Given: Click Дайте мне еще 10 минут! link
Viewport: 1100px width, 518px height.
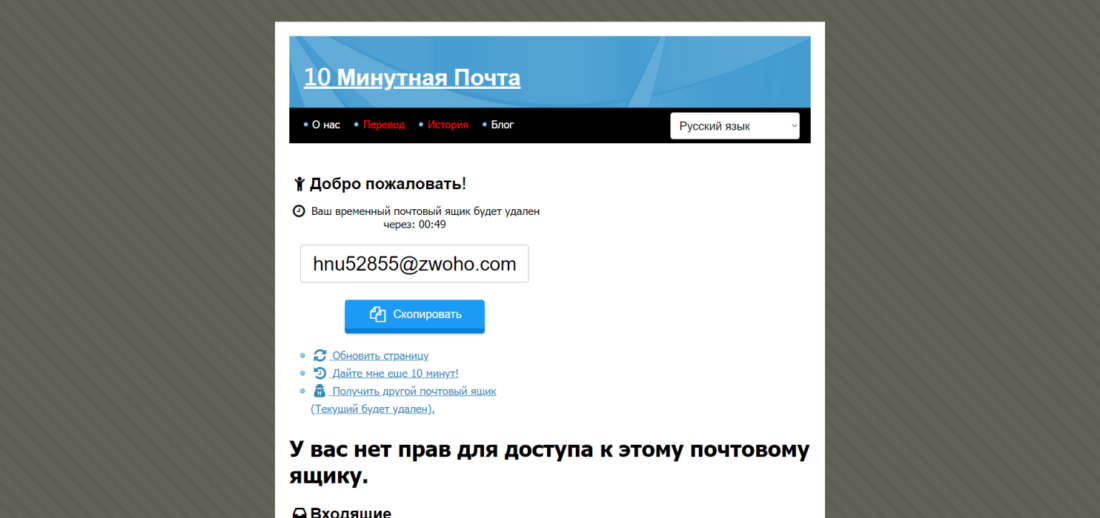Looking at the screenshot, I should coord(395,373).
